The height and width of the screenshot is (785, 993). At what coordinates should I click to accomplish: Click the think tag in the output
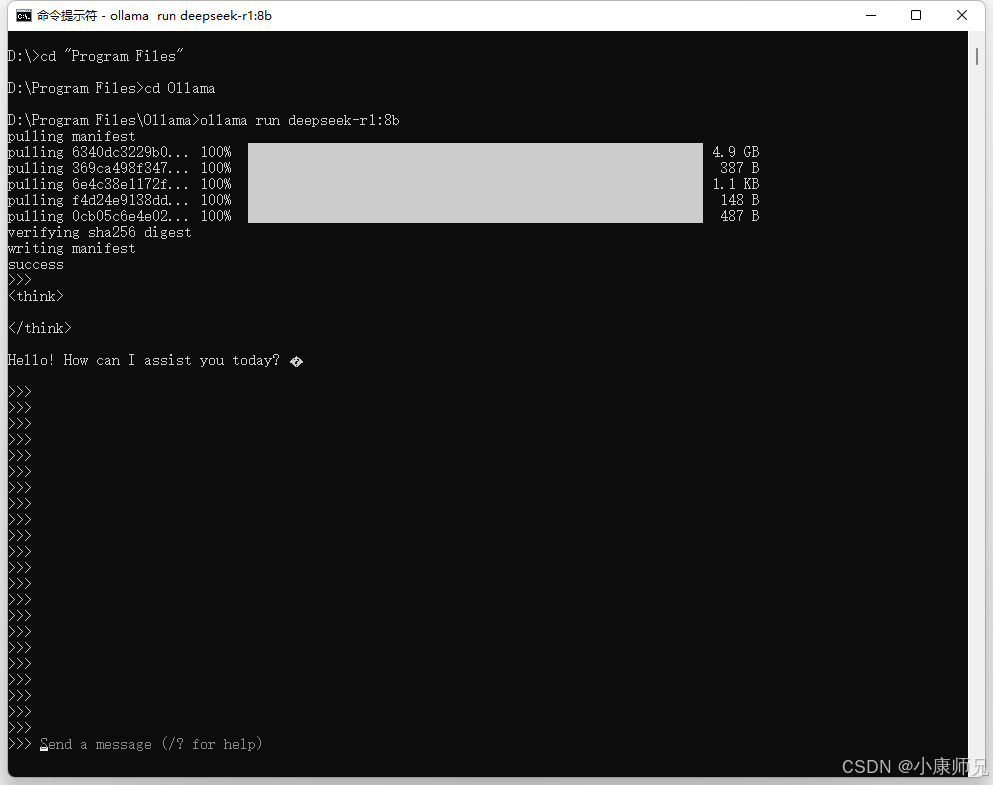point(35,295)
